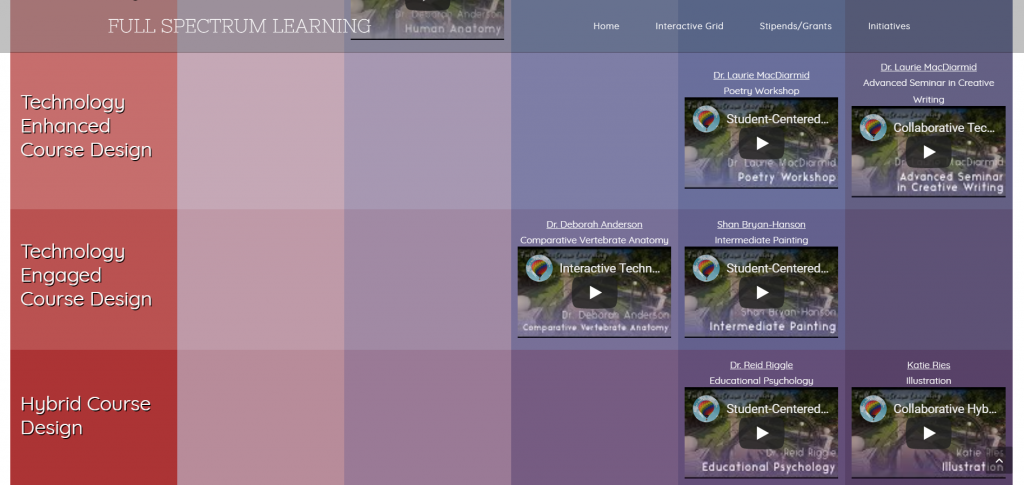
Task: Click the Dr. Reid Riggle link
Action: tap(761, 365)
